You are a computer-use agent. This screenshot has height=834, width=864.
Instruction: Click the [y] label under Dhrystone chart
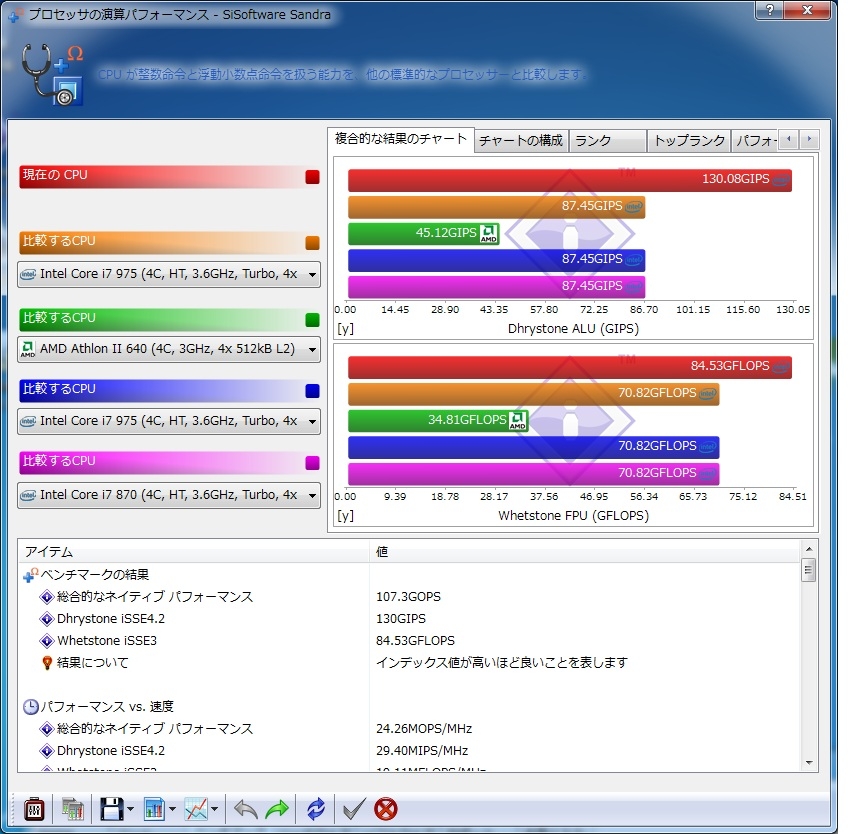click(345, 329)
